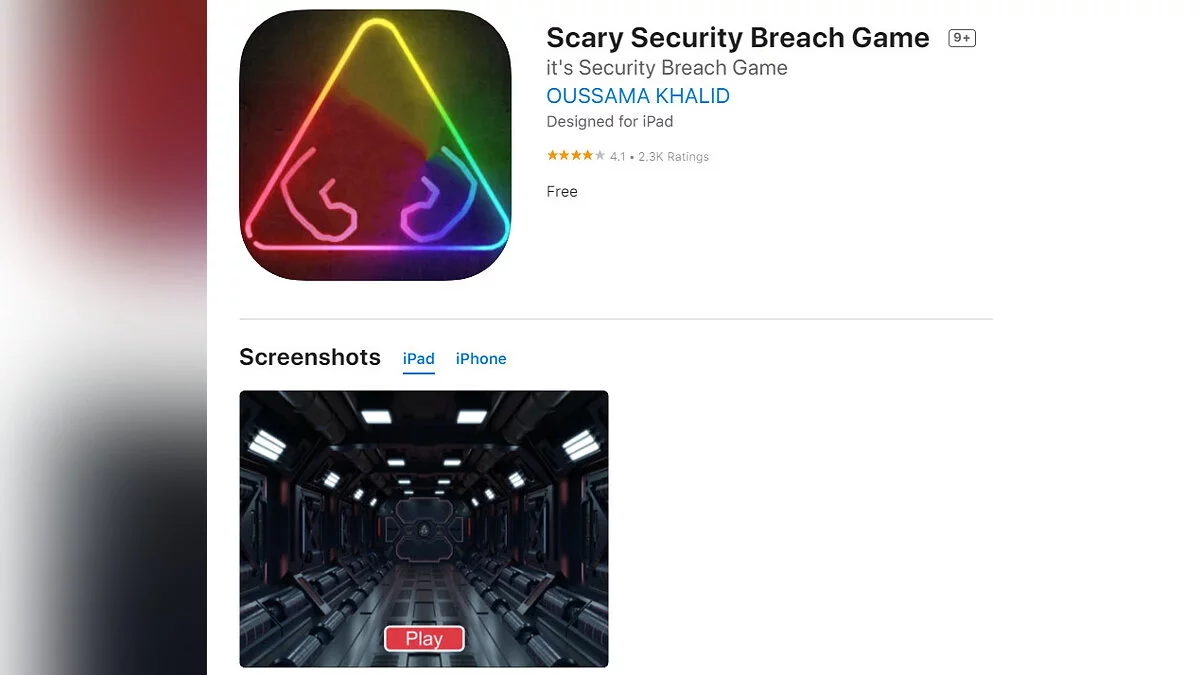
Task: Click the "it's Security Breach Game" subtitle
Action: point(667,68)
